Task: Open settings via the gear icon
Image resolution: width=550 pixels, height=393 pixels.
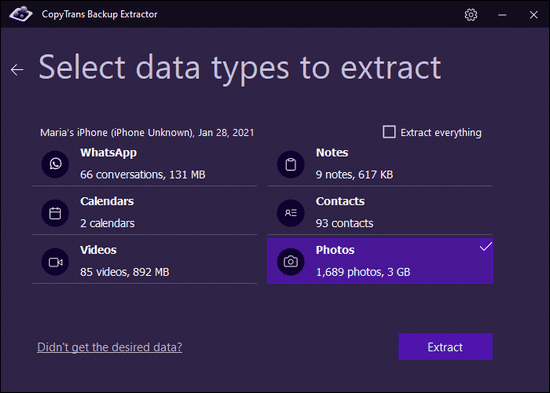Action: [x=471, y=15]
